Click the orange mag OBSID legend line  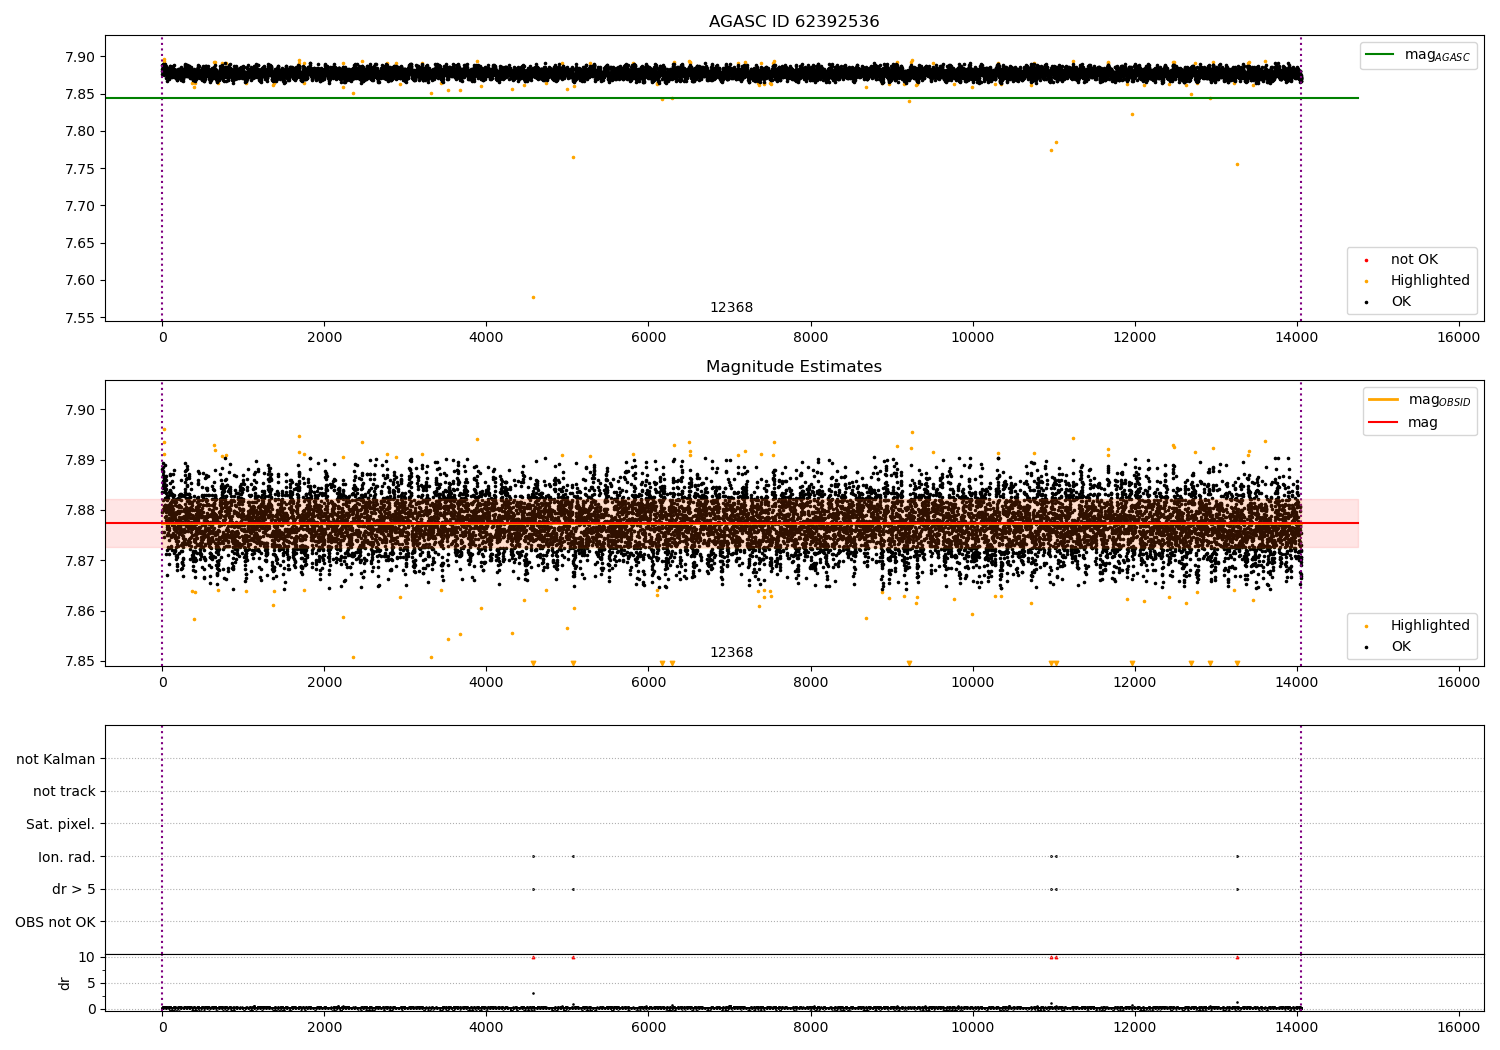[1384, 400]
